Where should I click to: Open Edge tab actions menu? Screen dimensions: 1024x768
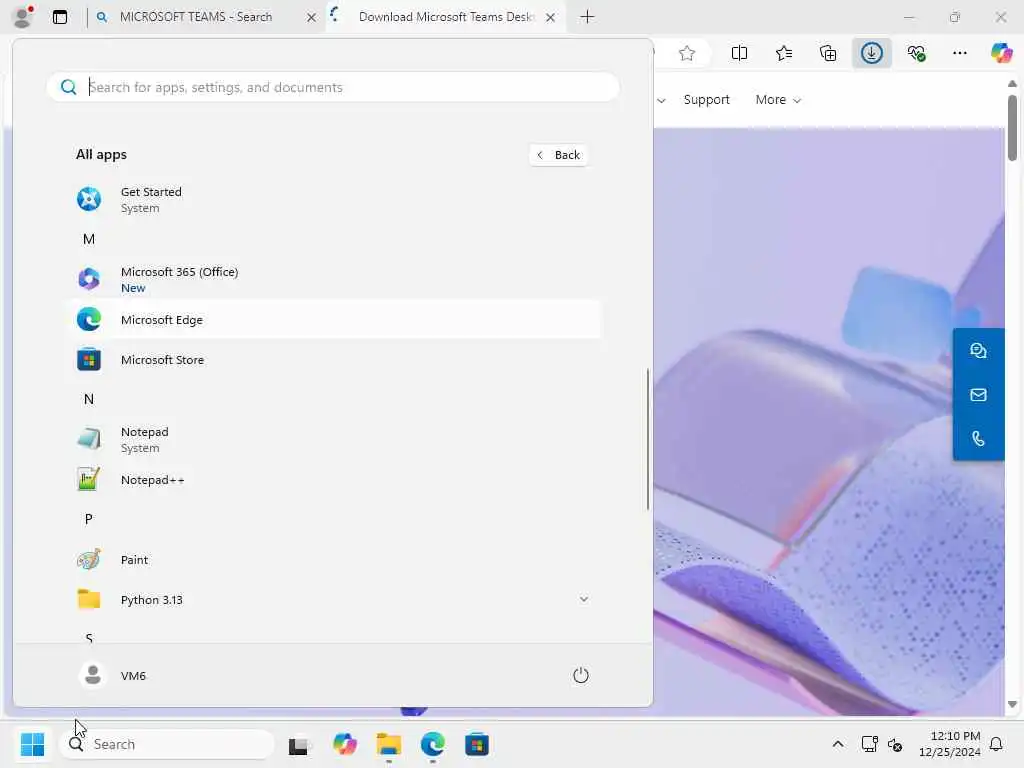[x=60, y=17]
